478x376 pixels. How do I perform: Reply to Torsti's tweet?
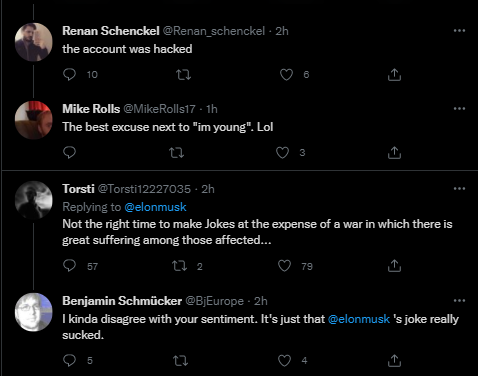(69, 266)
